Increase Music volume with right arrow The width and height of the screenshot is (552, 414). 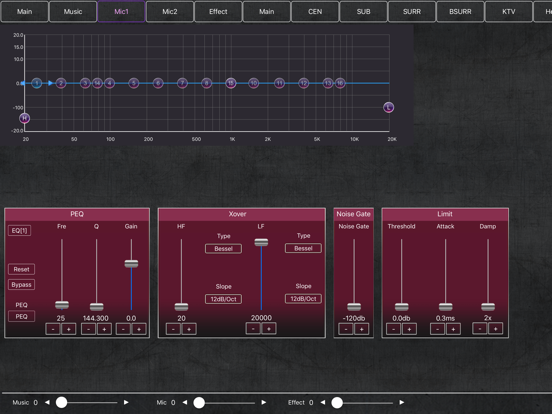[x=126, y=402]
